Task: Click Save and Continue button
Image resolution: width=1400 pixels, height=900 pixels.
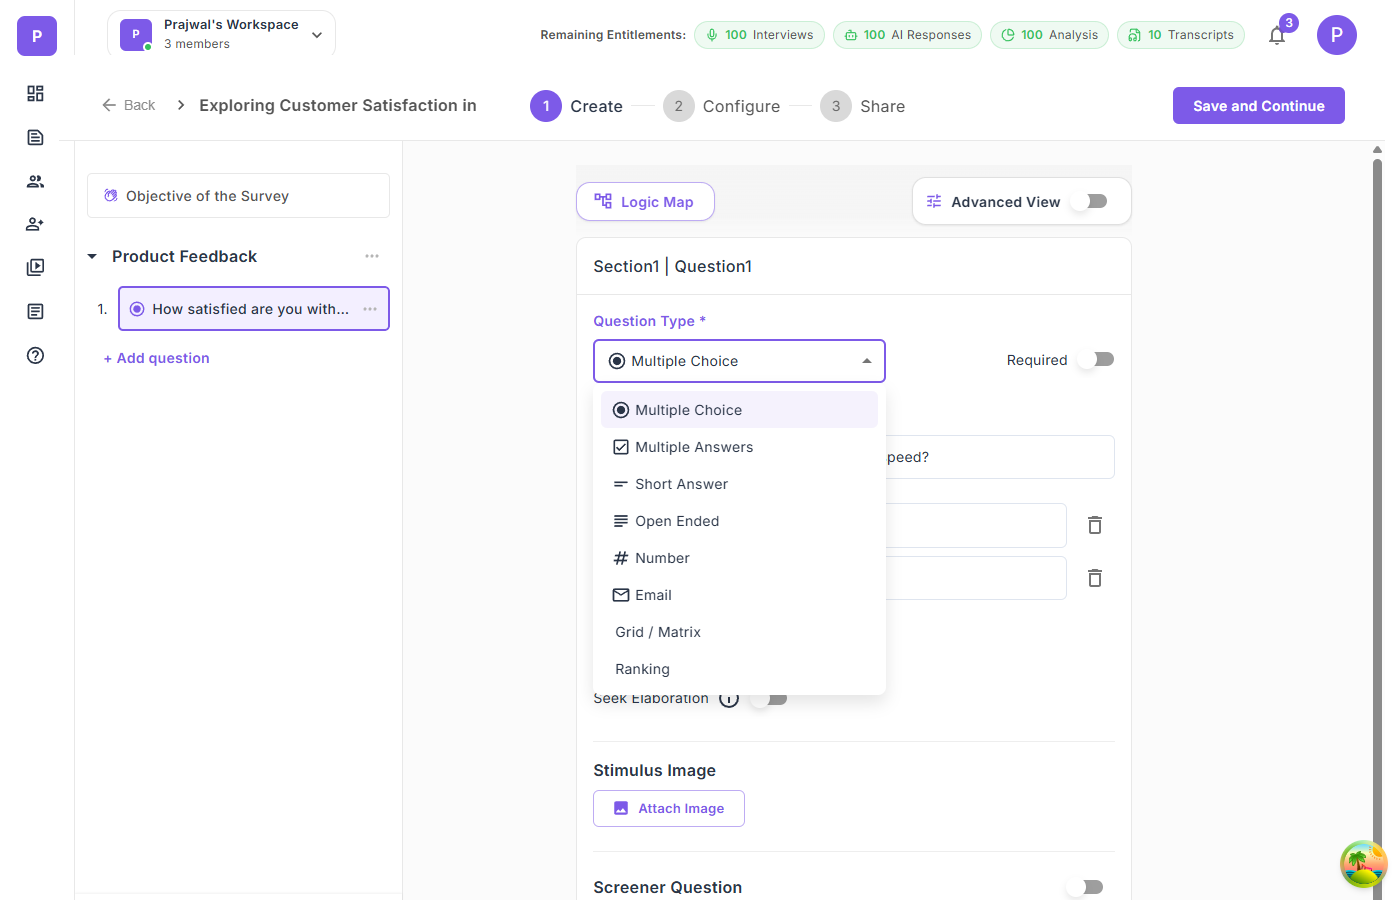Action: click(1258, 106)
